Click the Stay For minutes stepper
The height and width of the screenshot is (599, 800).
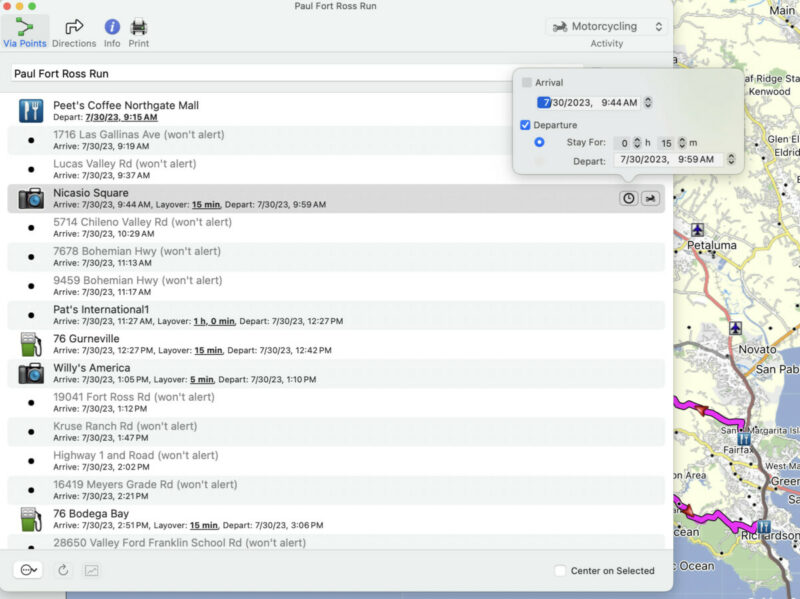point(682,143)
